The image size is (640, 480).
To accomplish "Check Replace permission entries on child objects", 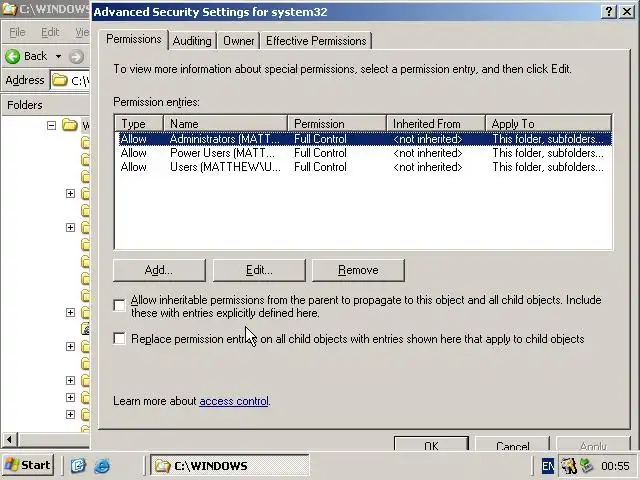I will pyautogui.click(x=119, y=338).
